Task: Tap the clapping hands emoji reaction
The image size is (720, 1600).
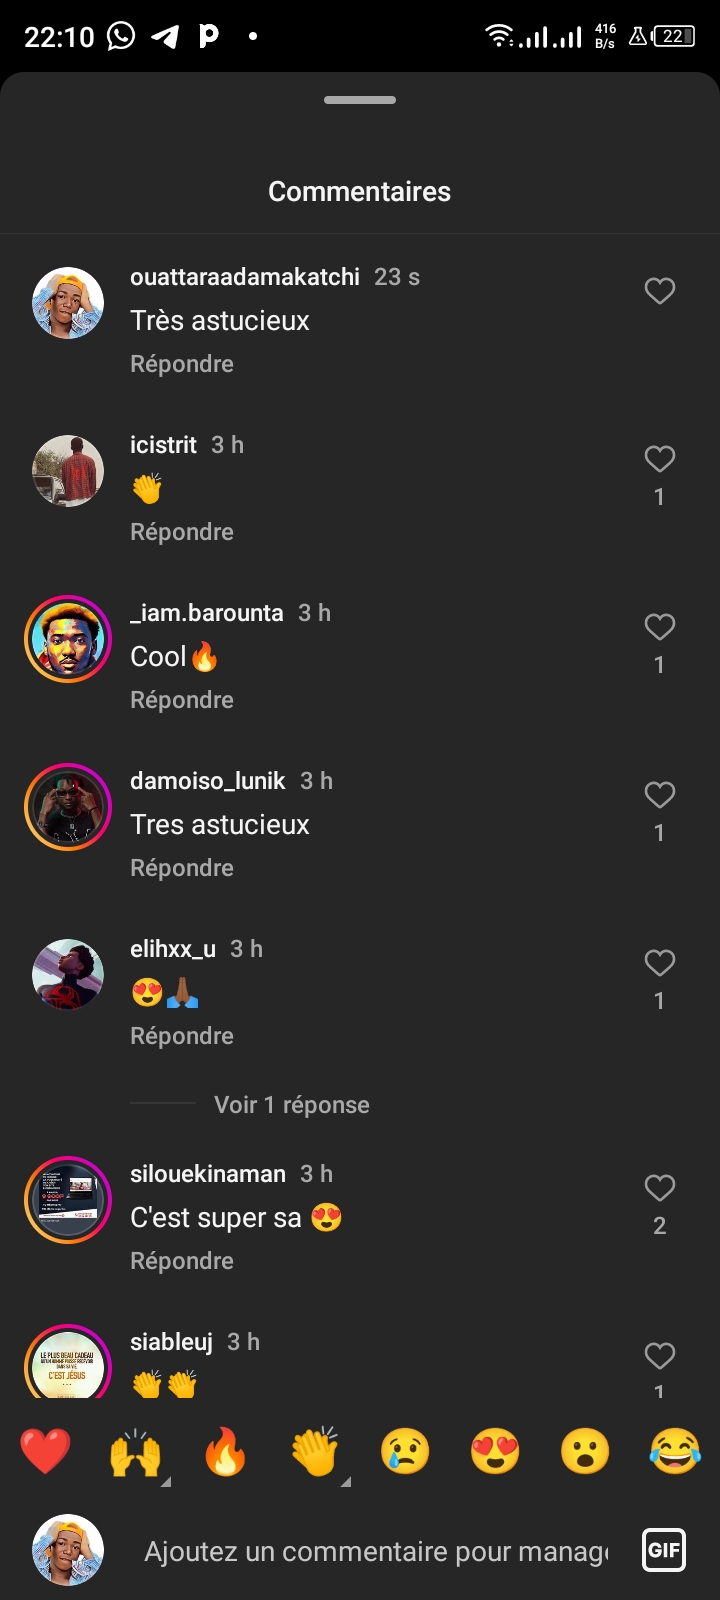Action: (x=315, y=1451)
